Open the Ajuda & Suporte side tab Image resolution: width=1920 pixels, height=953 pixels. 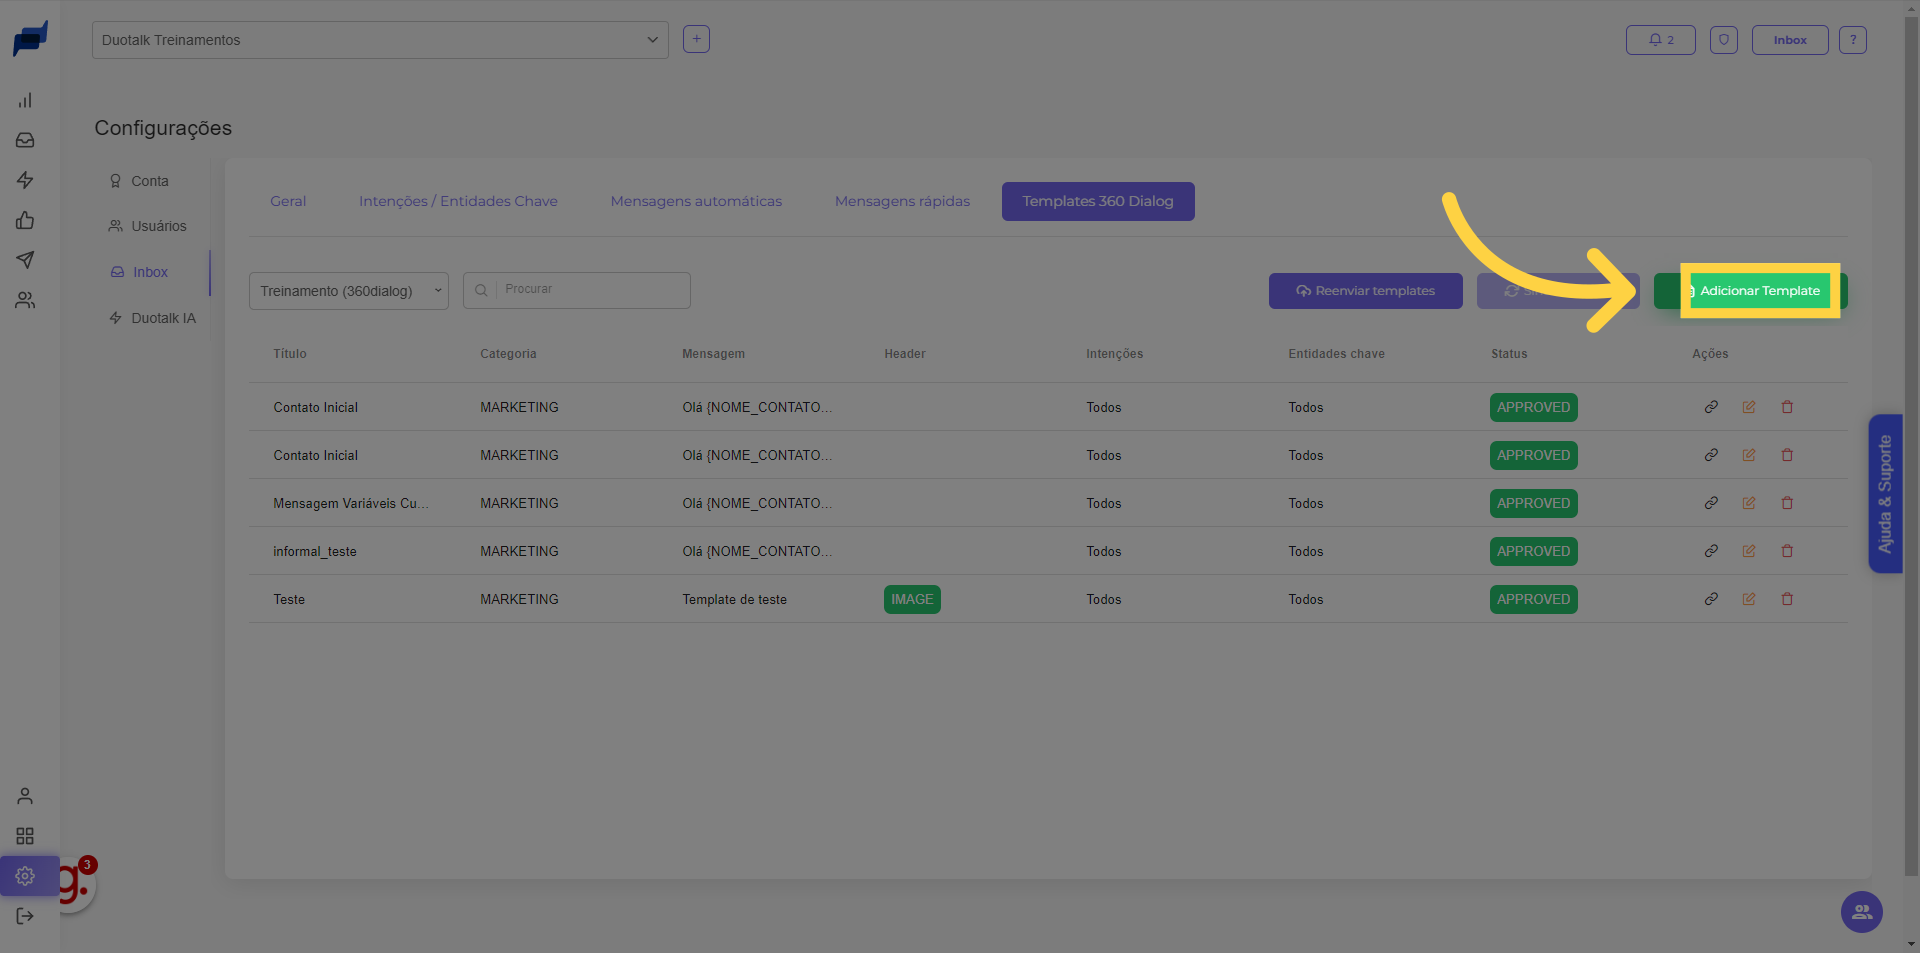[x=1885, y=494]
